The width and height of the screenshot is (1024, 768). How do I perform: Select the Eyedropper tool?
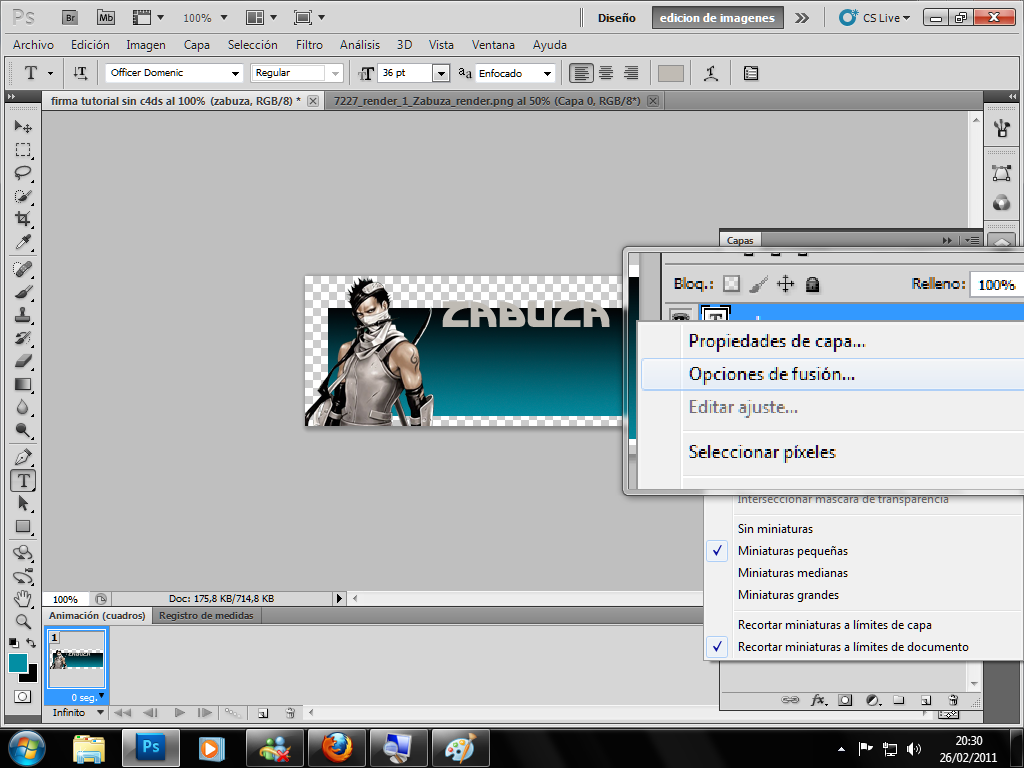tap(23, 242)
